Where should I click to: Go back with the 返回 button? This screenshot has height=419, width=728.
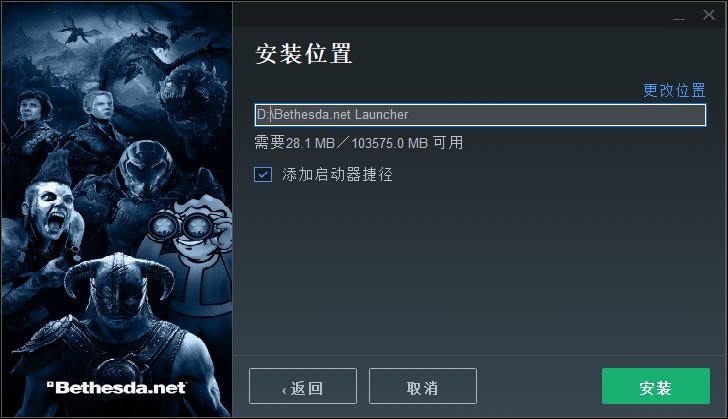(303, 386)
